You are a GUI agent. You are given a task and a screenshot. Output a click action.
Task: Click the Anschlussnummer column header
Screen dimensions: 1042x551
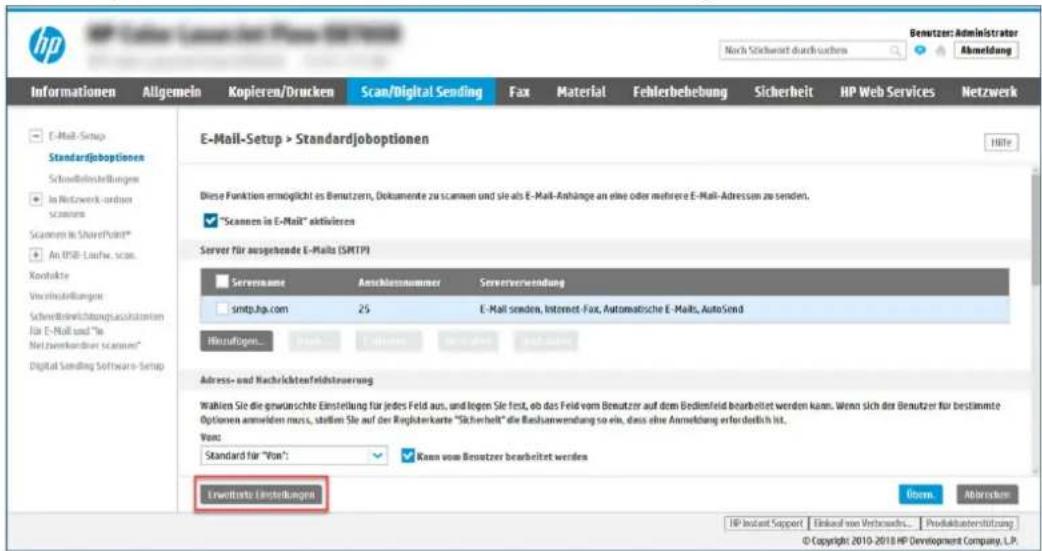click(x=399, y=283)
